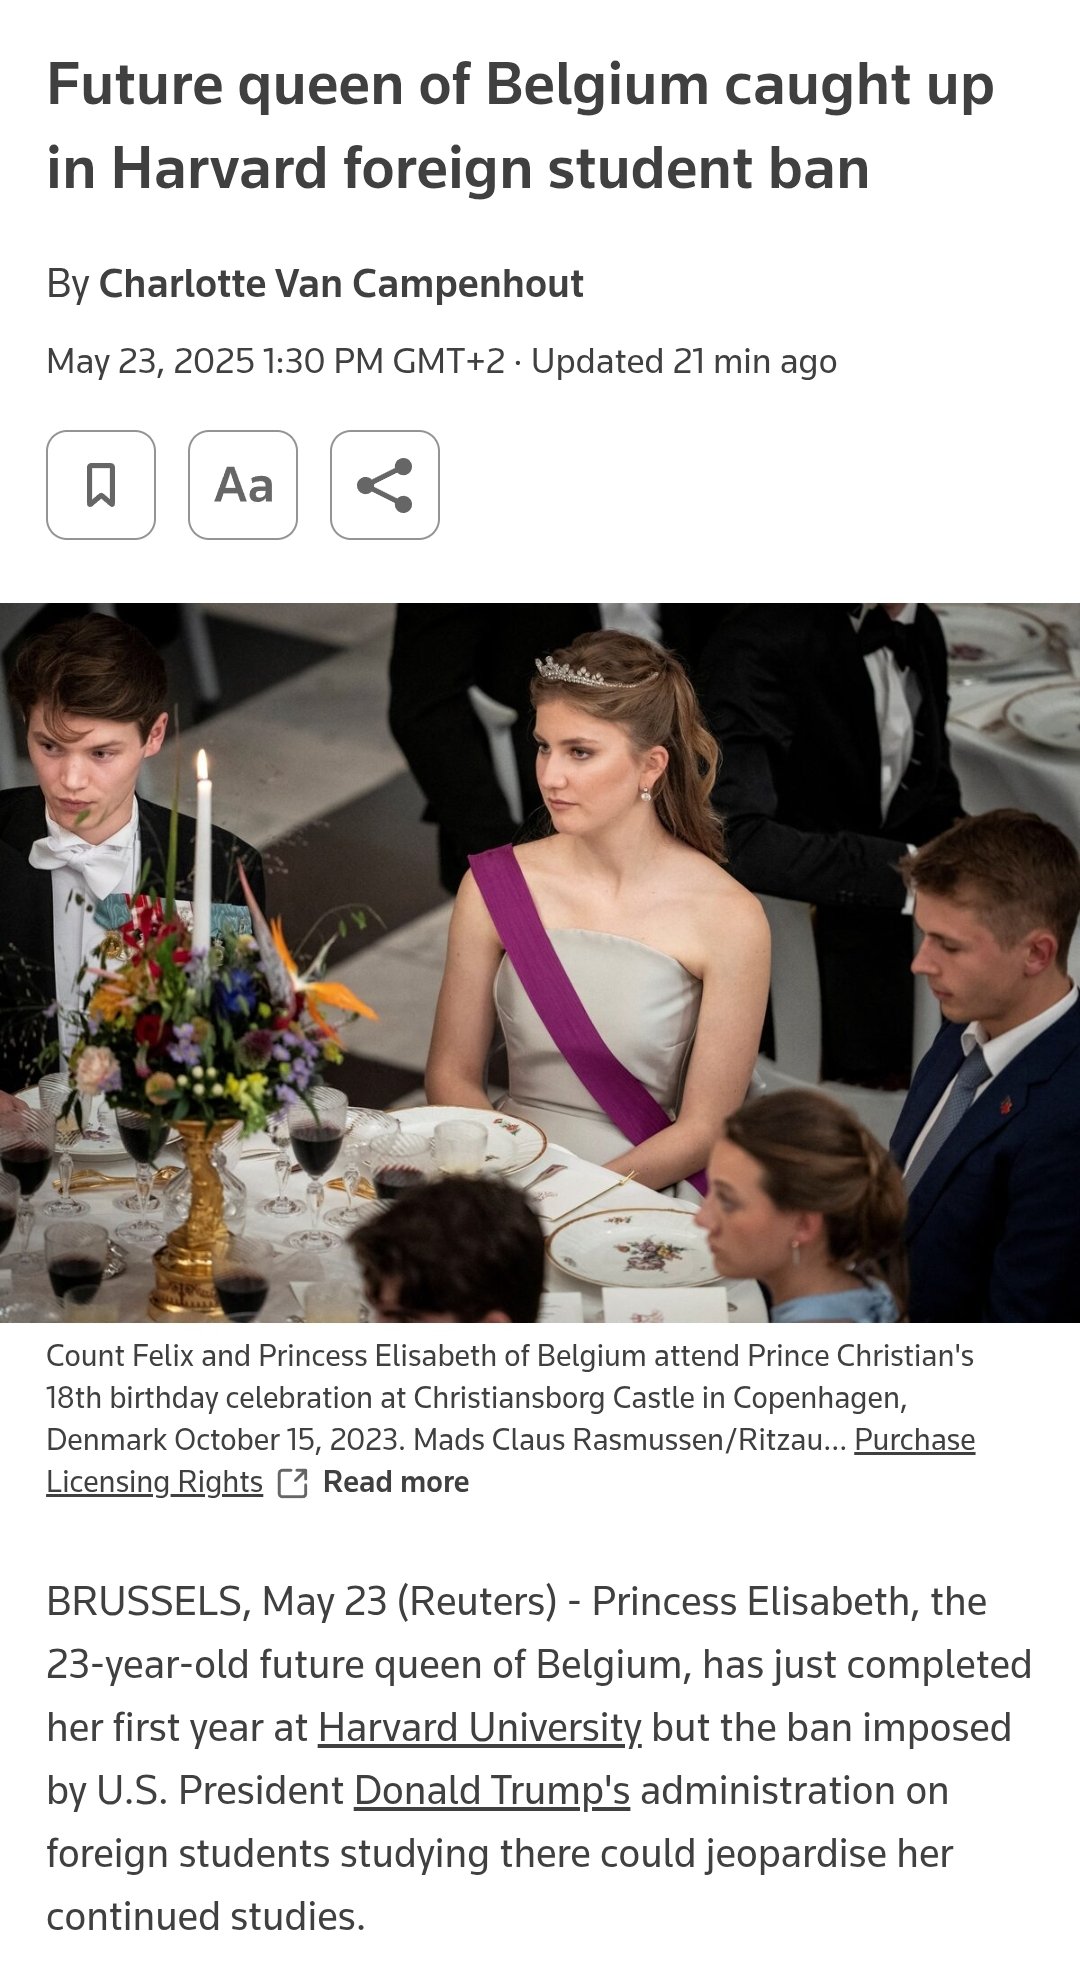Follow the Donald Trump's link

coord(492,1791)
